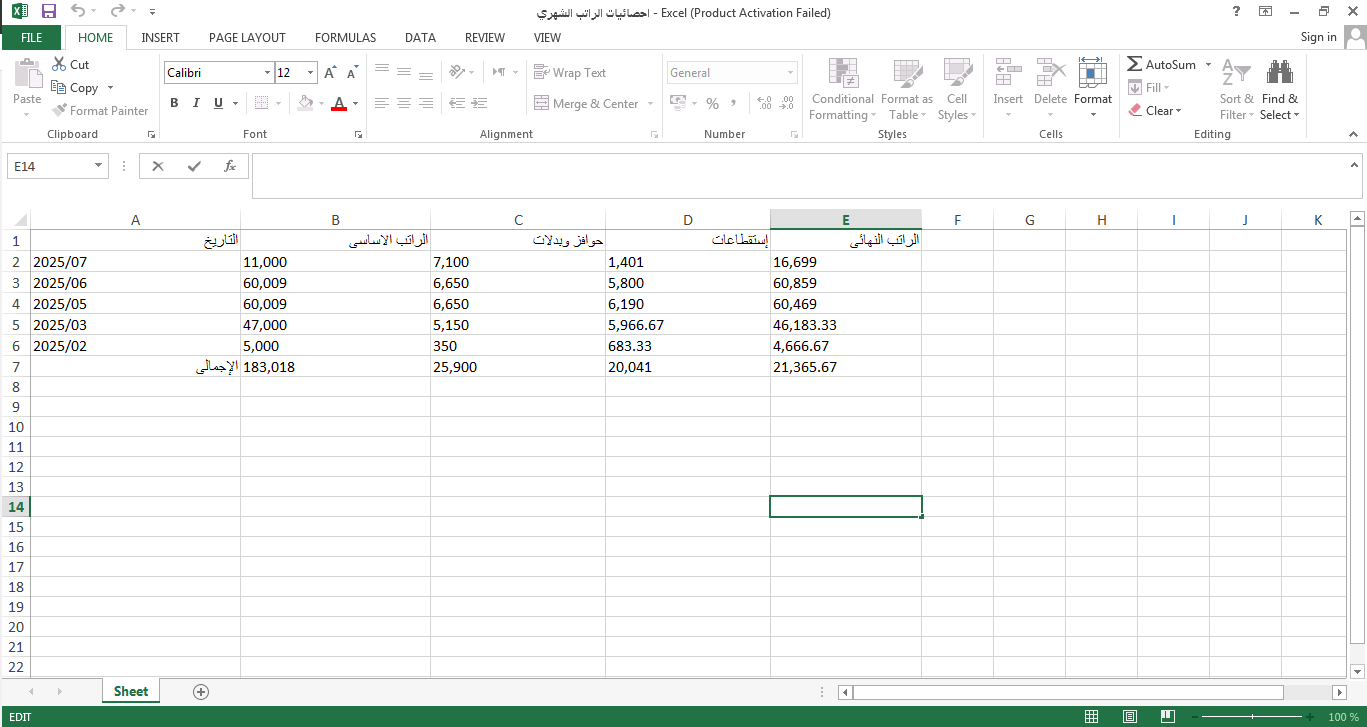Image resolution: width=1367 pixels, height=727 pixels.
Task: Open the FILE tab
Action: [31, 38]
